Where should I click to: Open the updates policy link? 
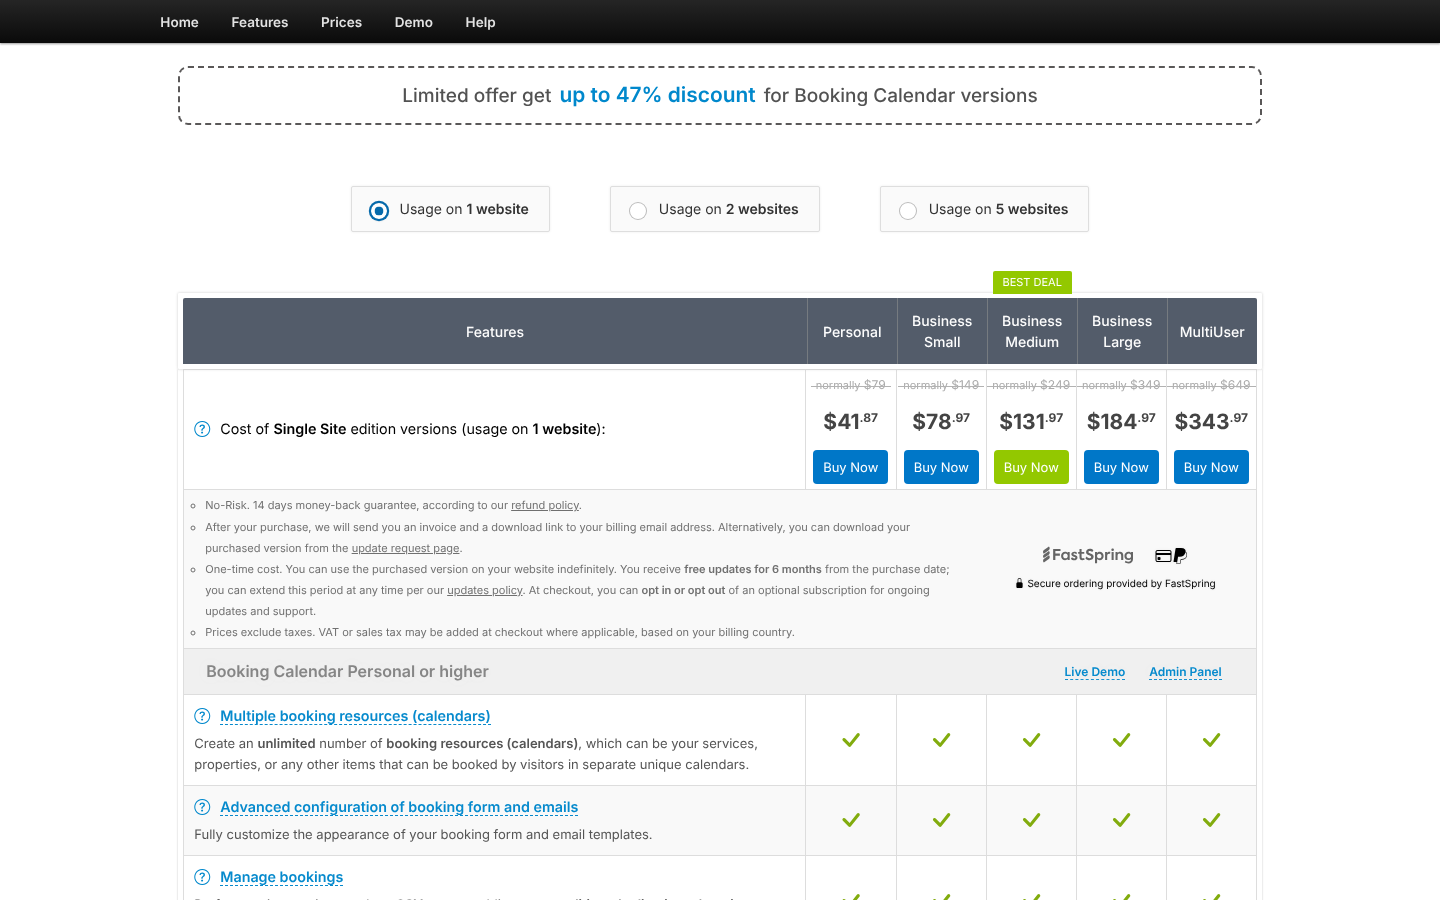485,590
